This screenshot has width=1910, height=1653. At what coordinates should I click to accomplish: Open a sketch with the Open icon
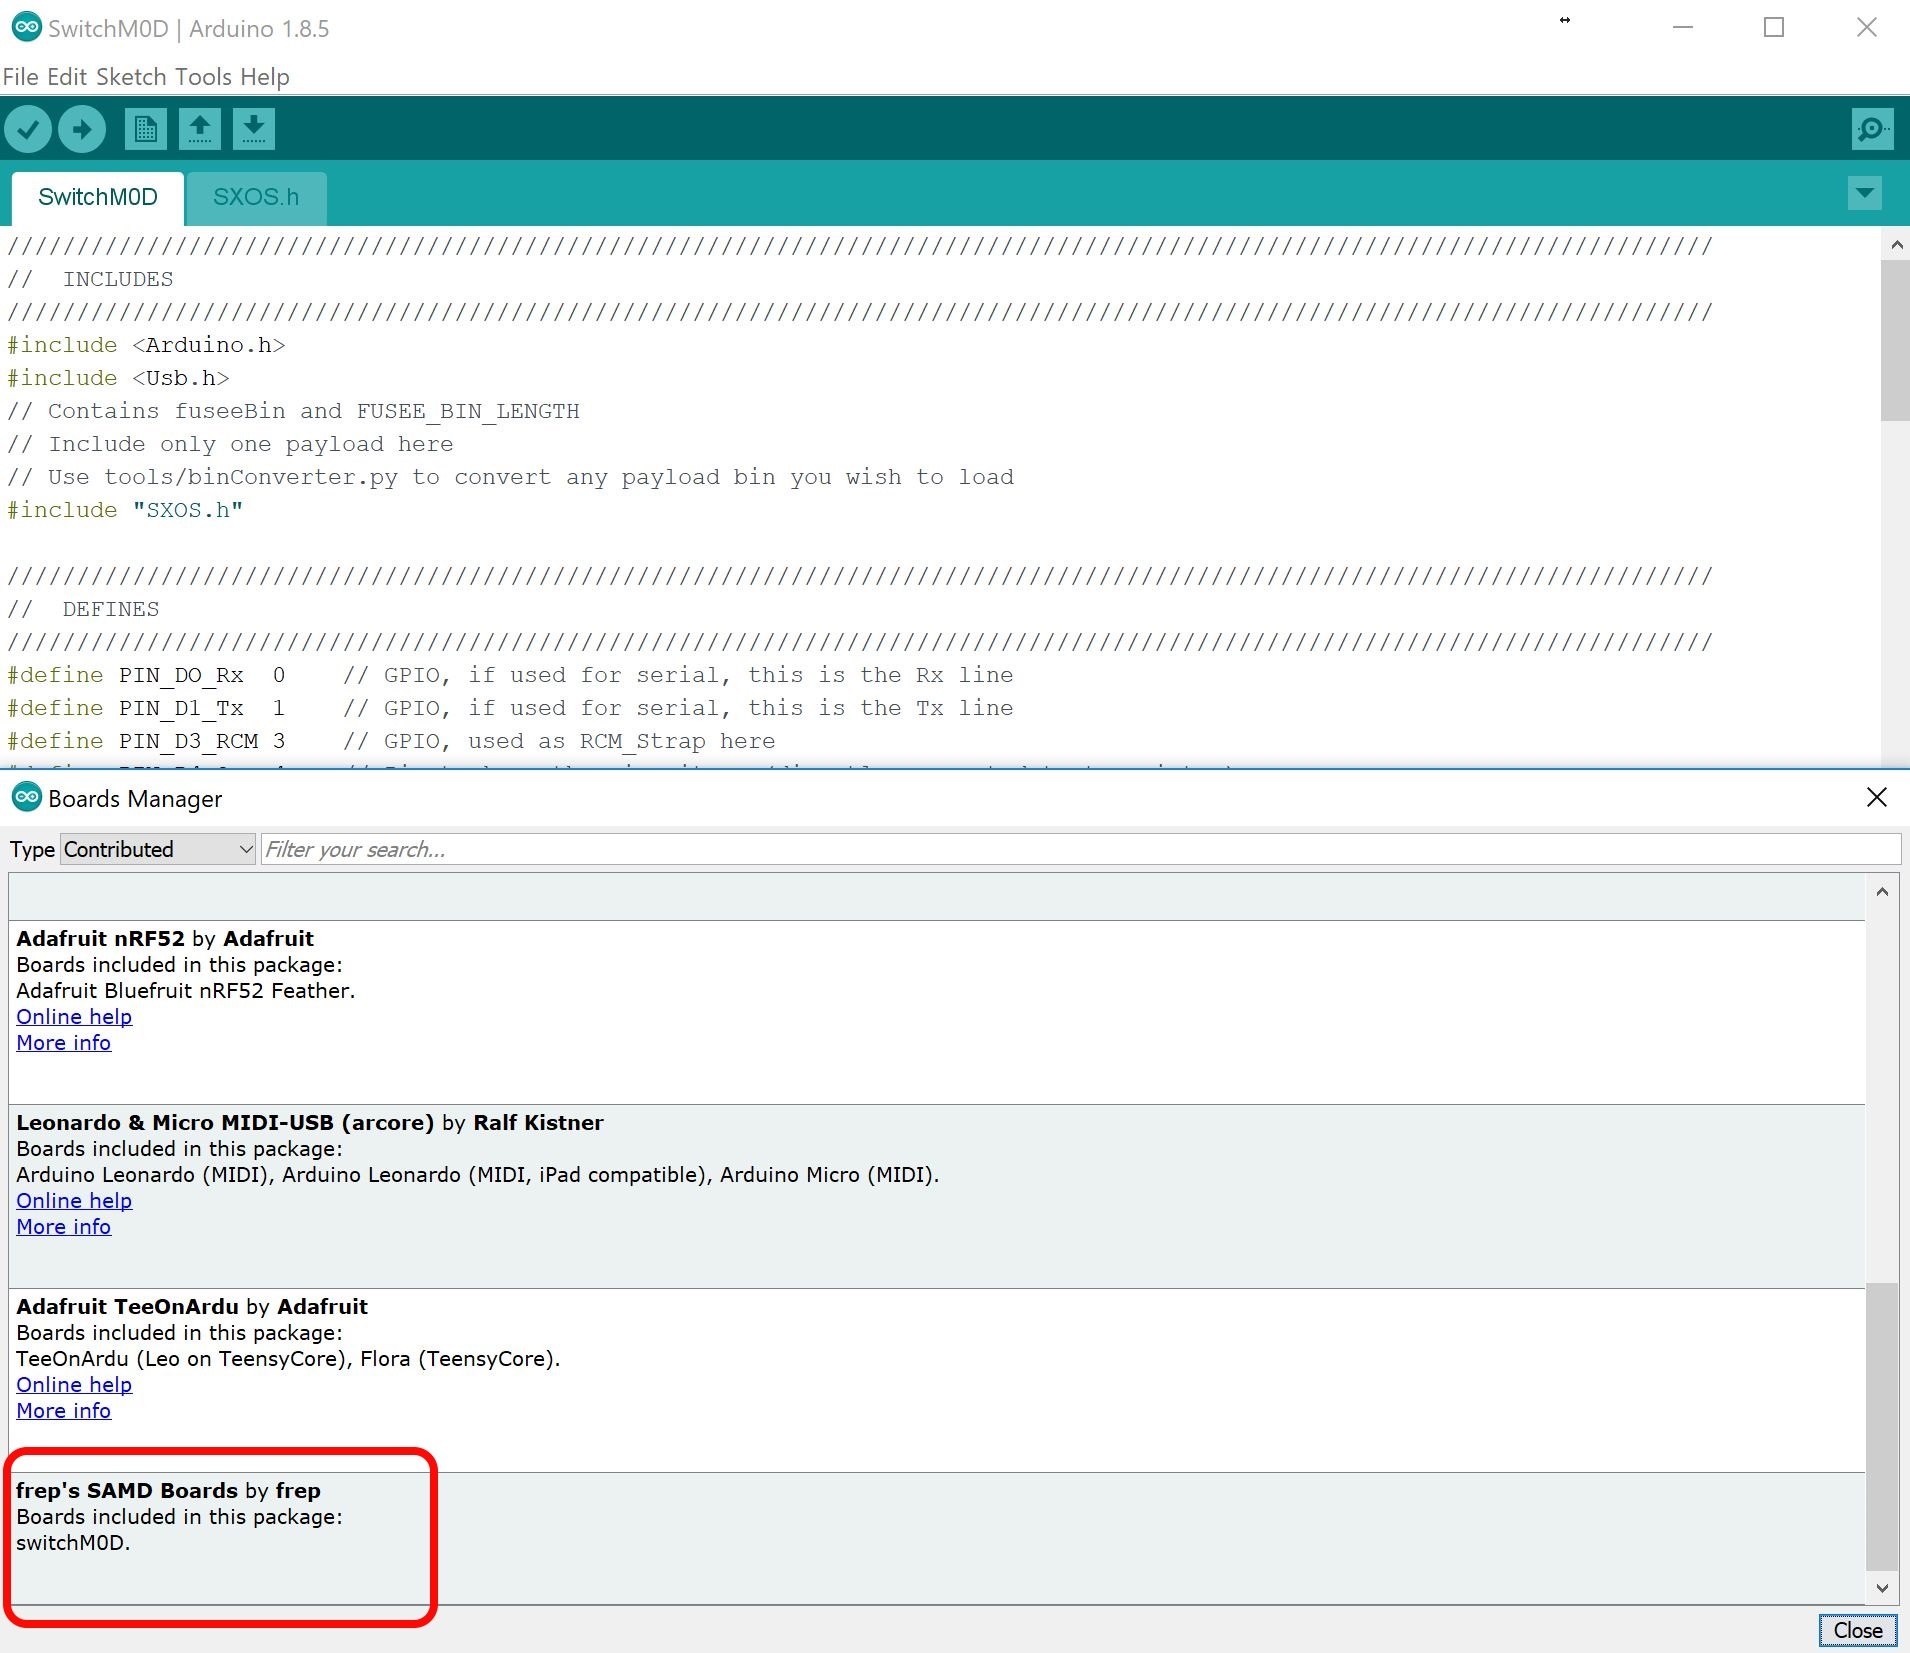point(200,129)
